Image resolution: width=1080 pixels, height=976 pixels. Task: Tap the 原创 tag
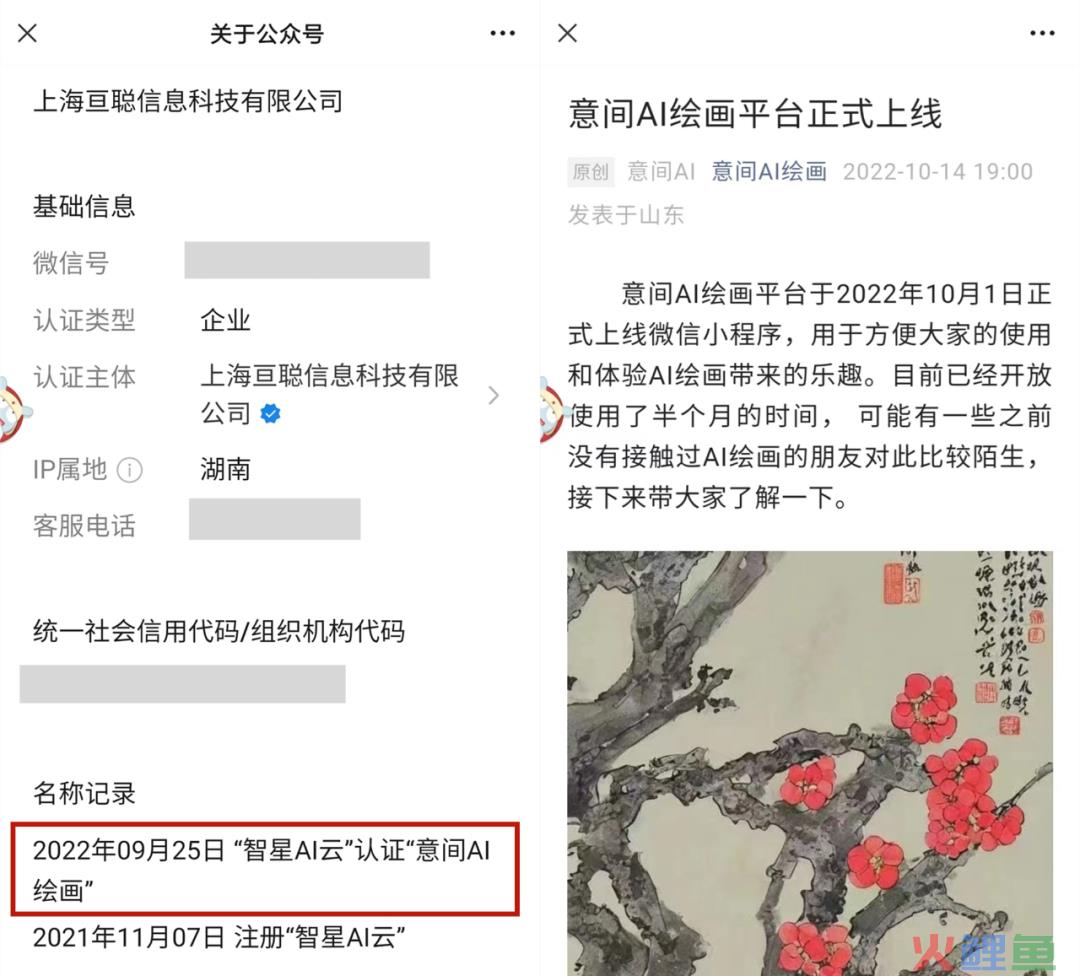pyautogui.click(x=591, y=172)
